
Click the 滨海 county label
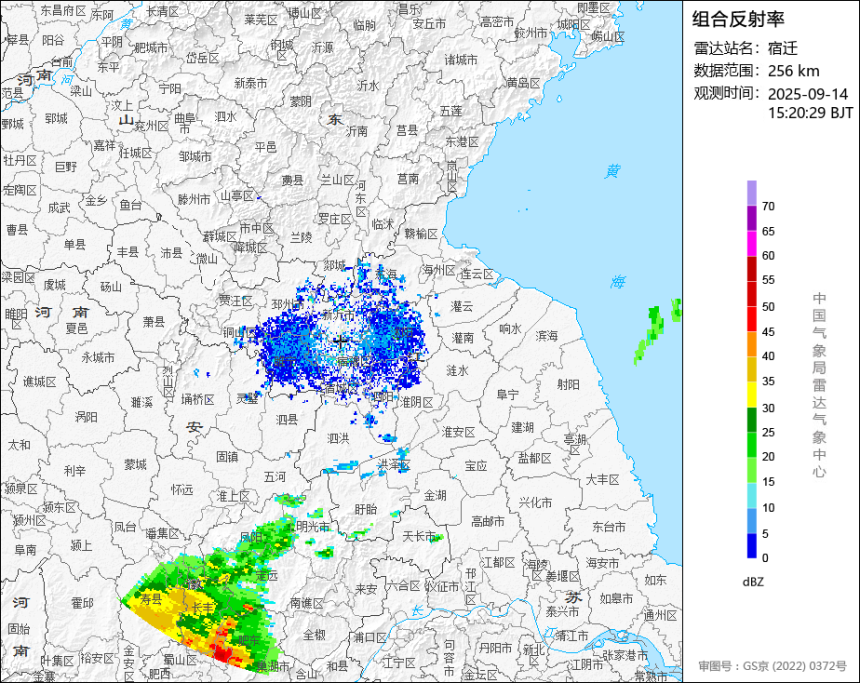[x=546, y=336]
